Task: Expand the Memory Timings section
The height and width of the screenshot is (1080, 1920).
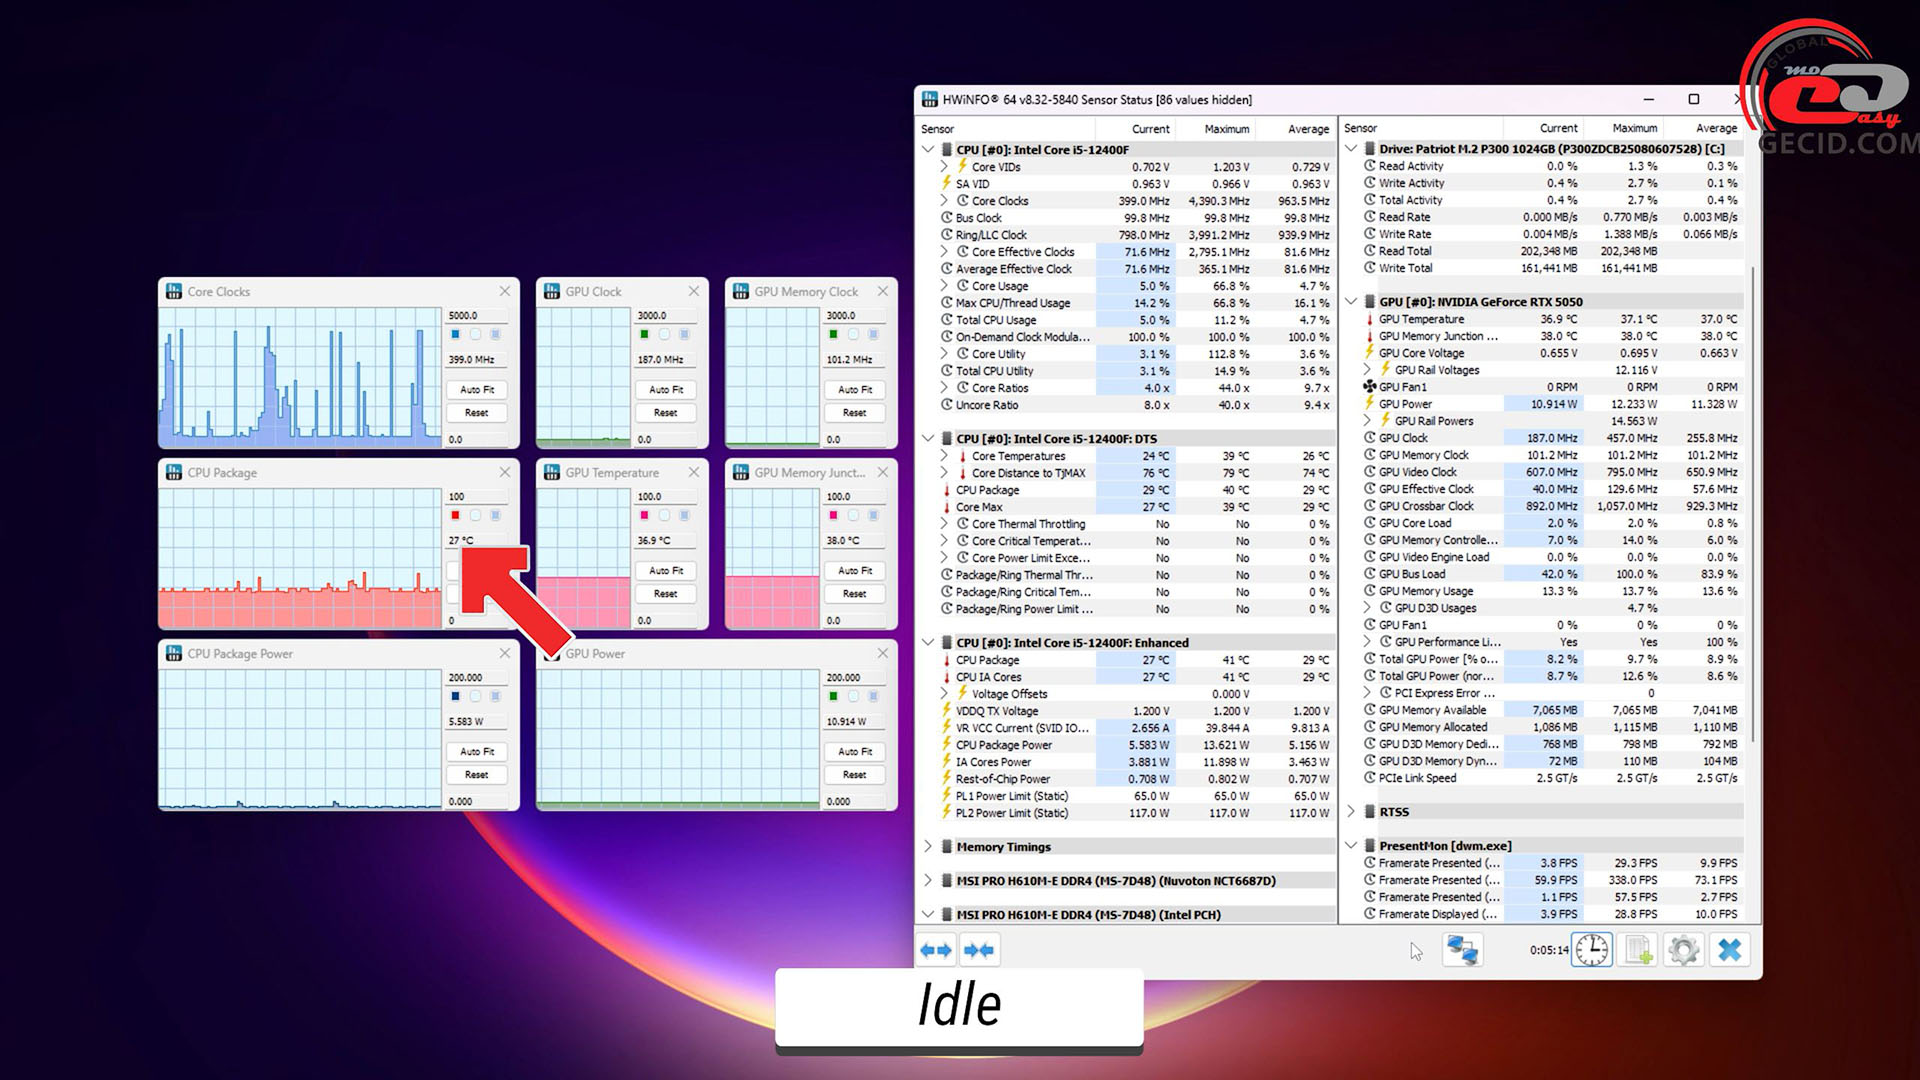Action: pyautogui.click(x=928, y=846)
